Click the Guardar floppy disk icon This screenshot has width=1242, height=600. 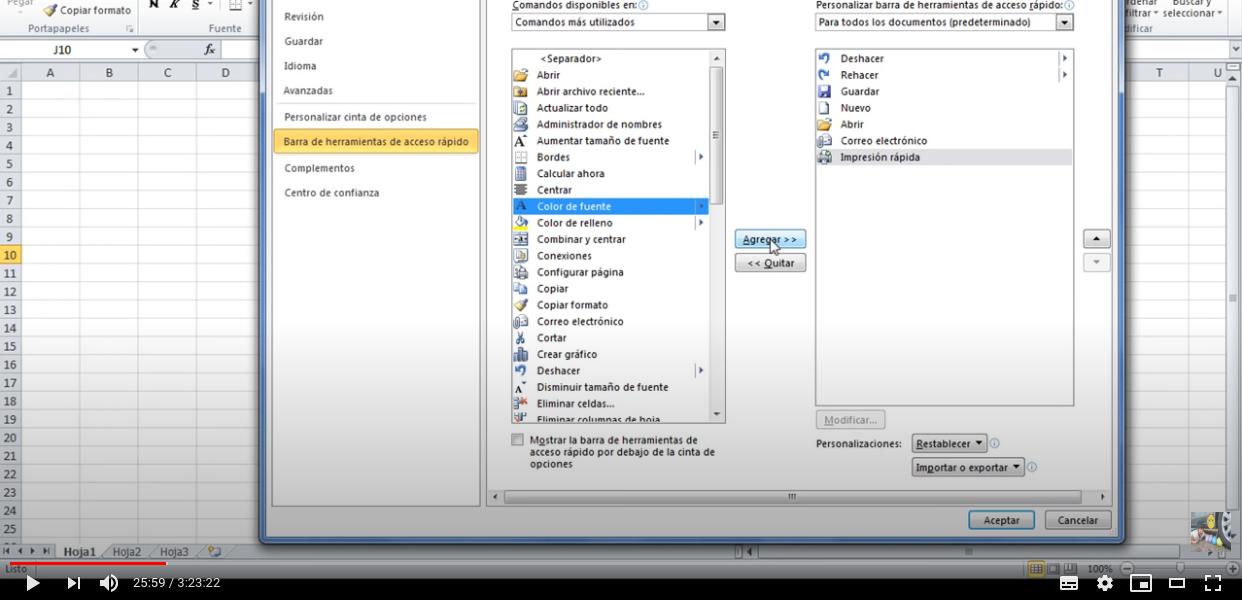tap(824, 91)
